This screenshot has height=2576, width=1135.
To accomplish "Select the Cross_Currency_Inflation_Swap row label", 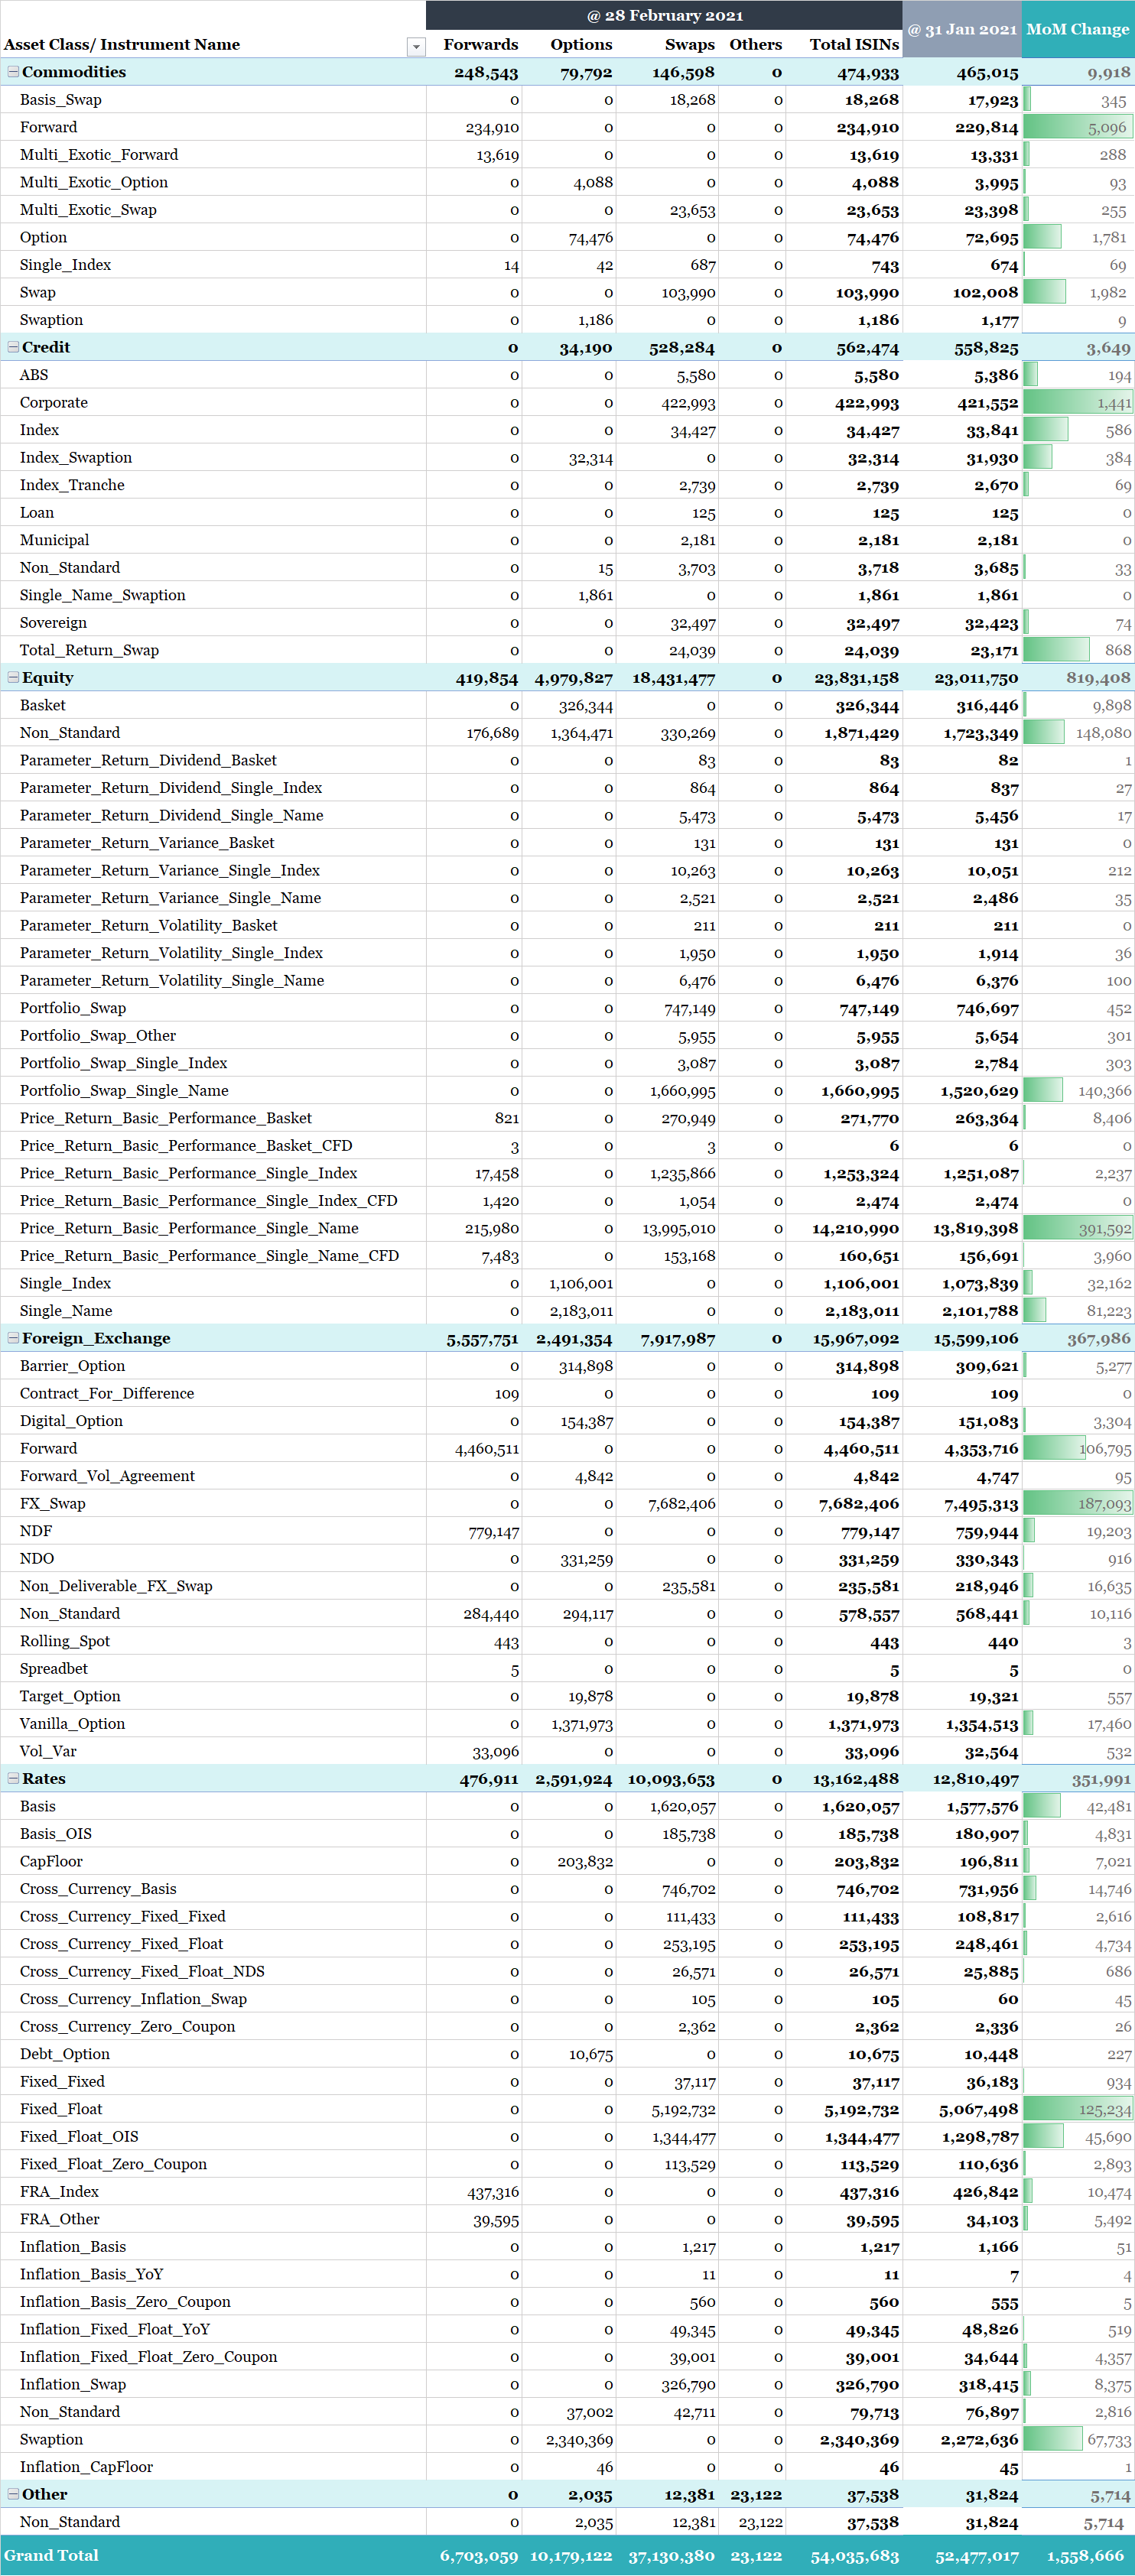I will point(133,1999).
